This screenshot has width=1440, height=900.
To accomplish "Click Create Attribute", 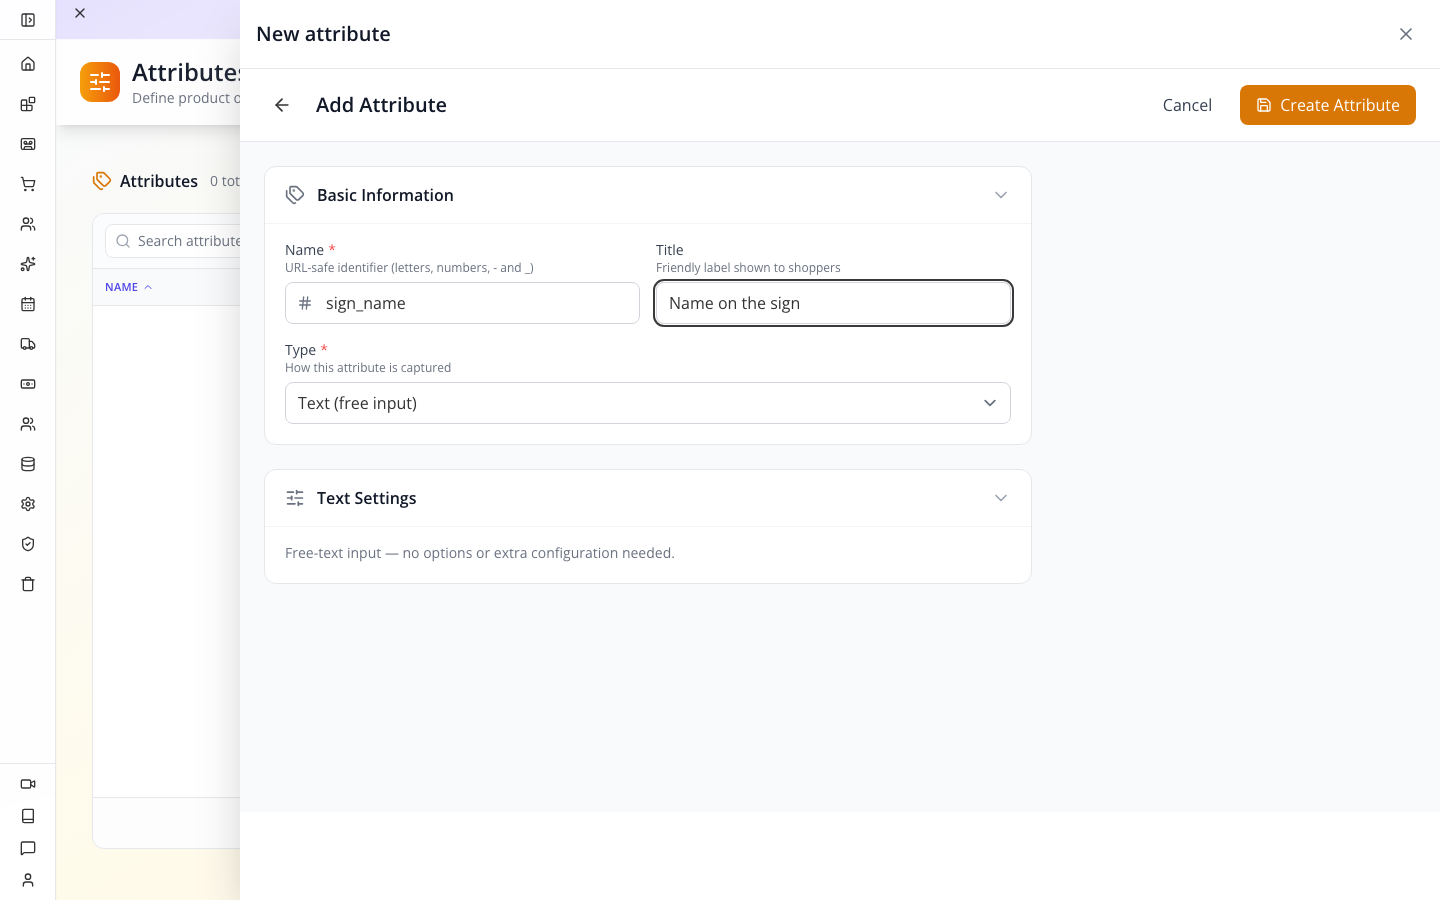I will coord(1328,105).
